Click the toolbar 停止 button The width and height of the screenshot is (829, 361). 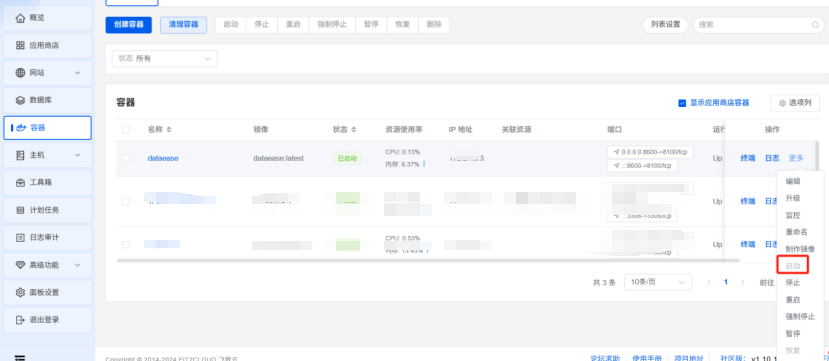tap(262, 25)
